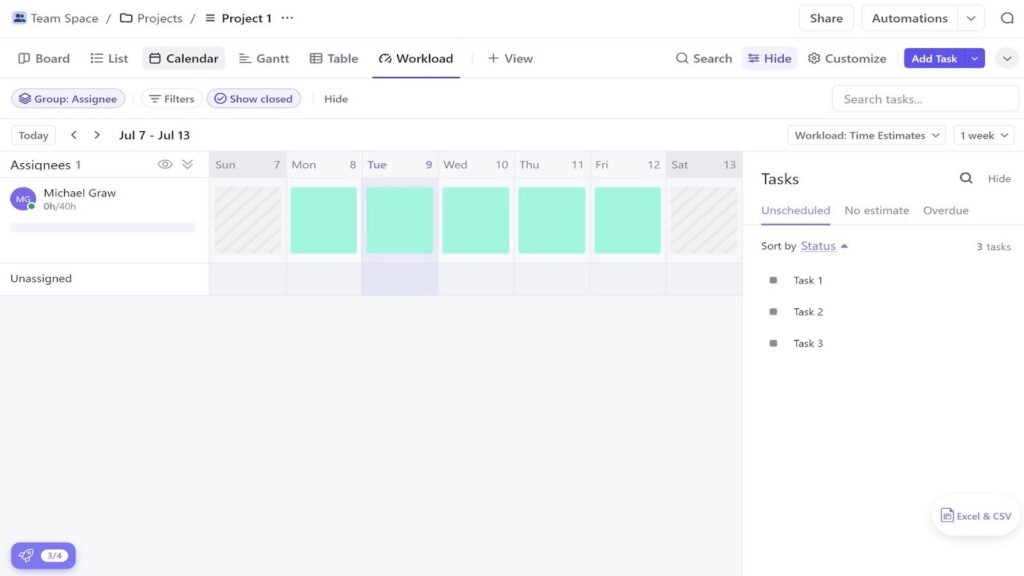
Task: Reverse sort order with the up arrow
Action: (x=844, y=246)
